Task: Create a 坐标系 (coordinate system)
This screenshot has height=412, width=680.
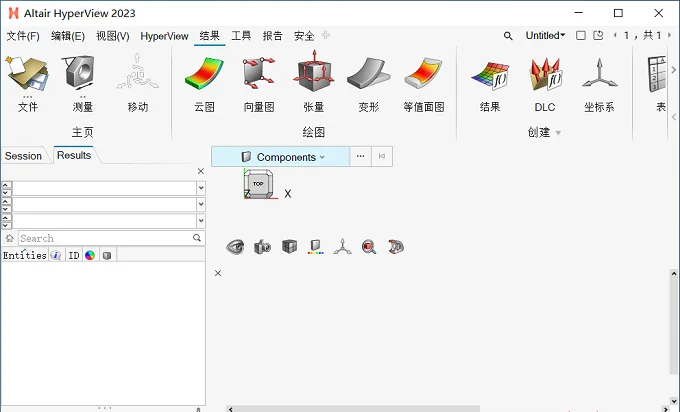Action: click(599, 73)
